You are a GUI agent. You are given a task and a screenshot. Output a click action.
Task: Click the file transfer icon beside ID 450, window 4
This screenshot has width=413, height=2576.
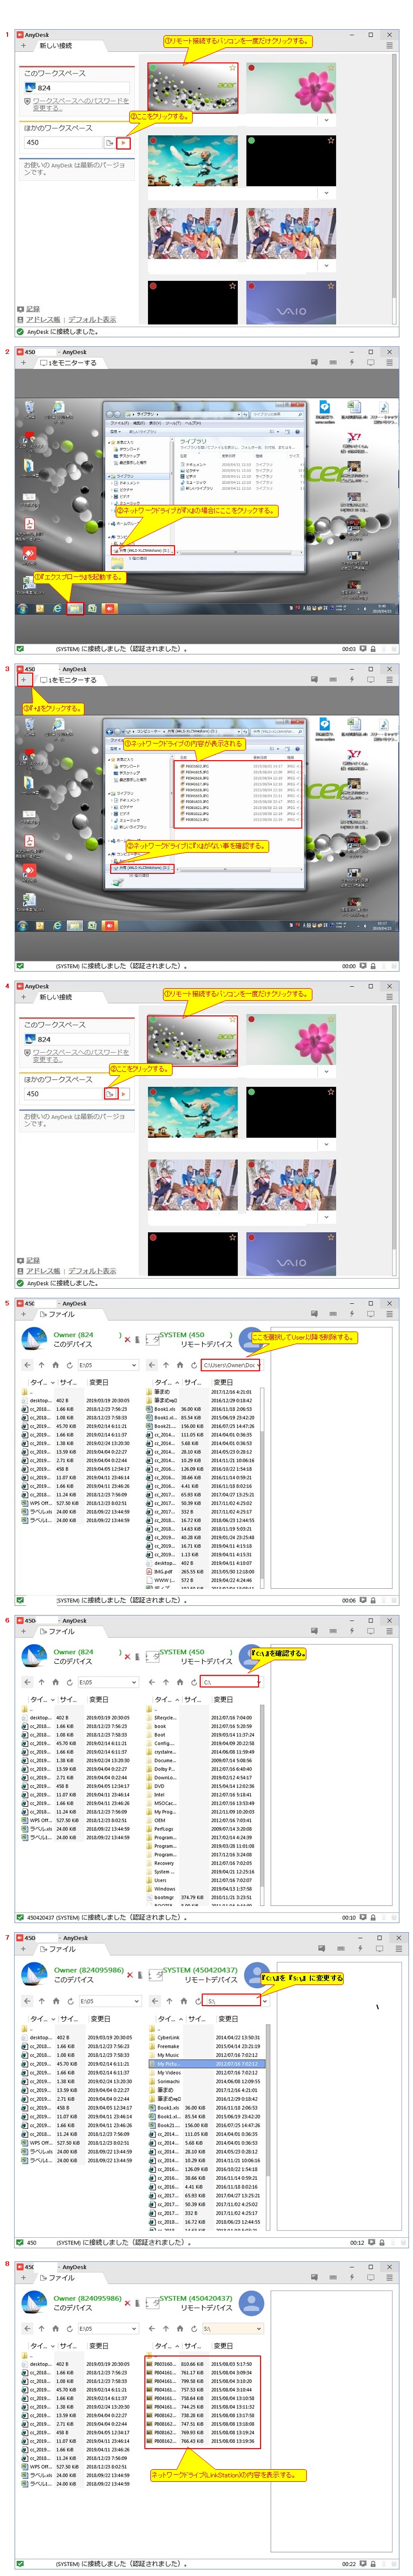pos(110,1094)
